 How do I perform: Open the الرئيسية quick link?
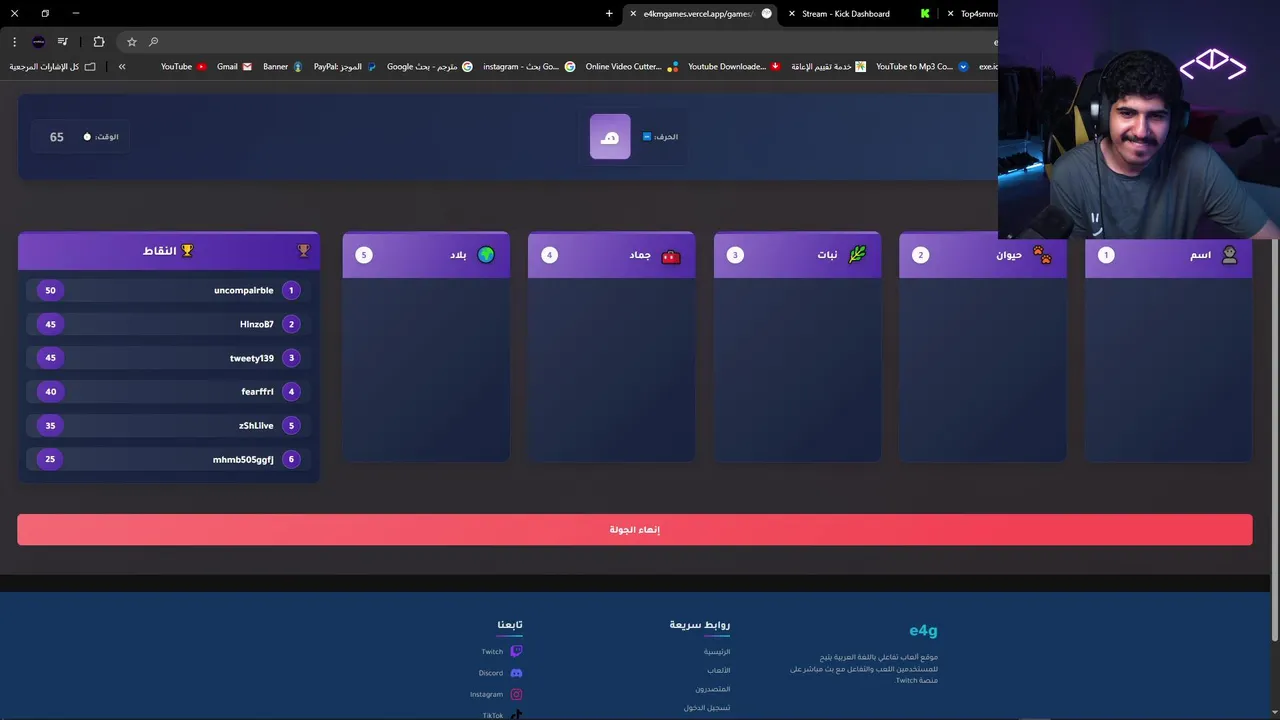(x=717, y=652)
